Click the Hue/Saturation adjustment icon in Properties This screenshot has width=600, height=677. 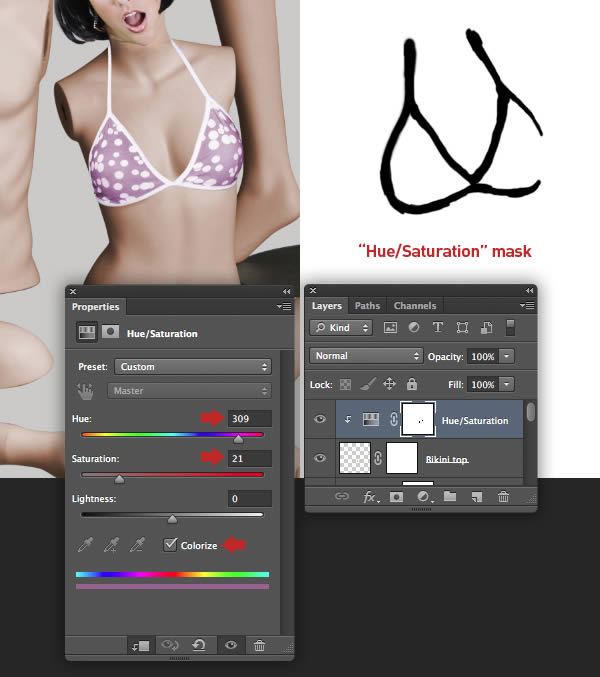[86, 332]
